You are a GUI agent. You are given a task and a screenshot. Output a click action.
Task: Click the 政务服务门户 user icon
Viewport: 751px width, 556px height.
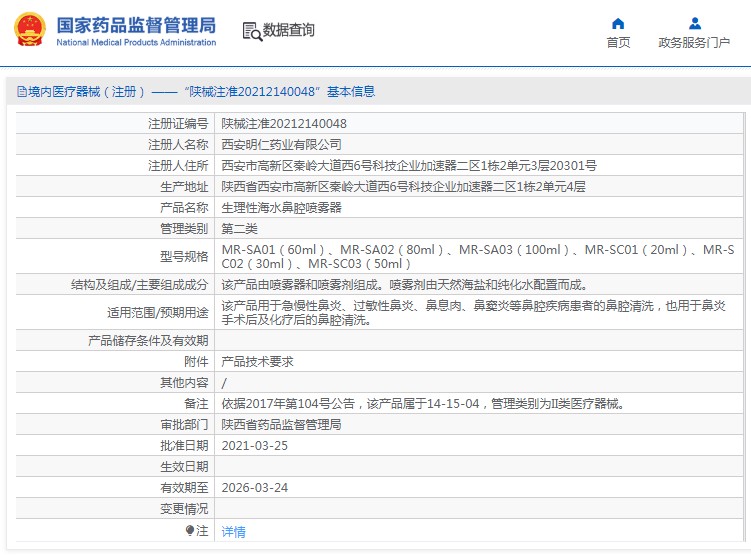tap(694, 23)
